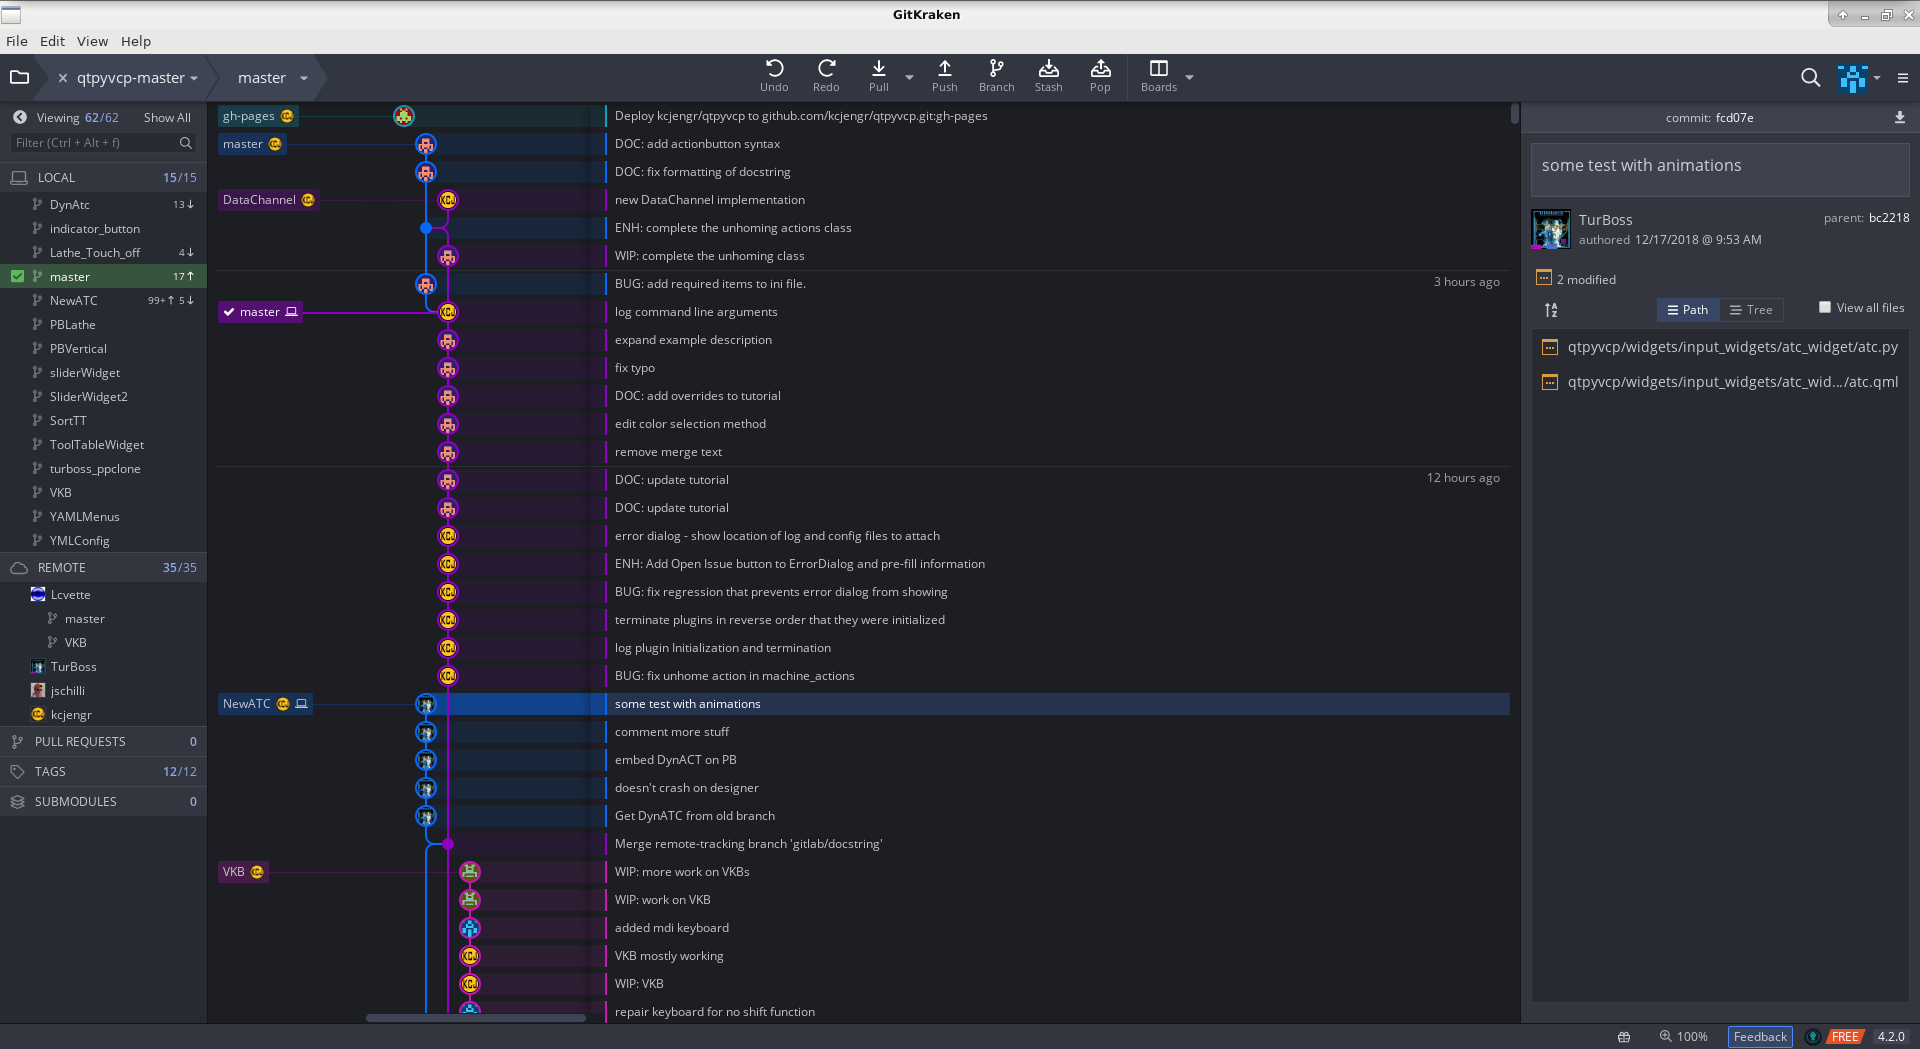The height and width of the screenshot is (1049, 1920).
Task: Expand the SUBMODULES section
Action: click(x=103, y=801)
